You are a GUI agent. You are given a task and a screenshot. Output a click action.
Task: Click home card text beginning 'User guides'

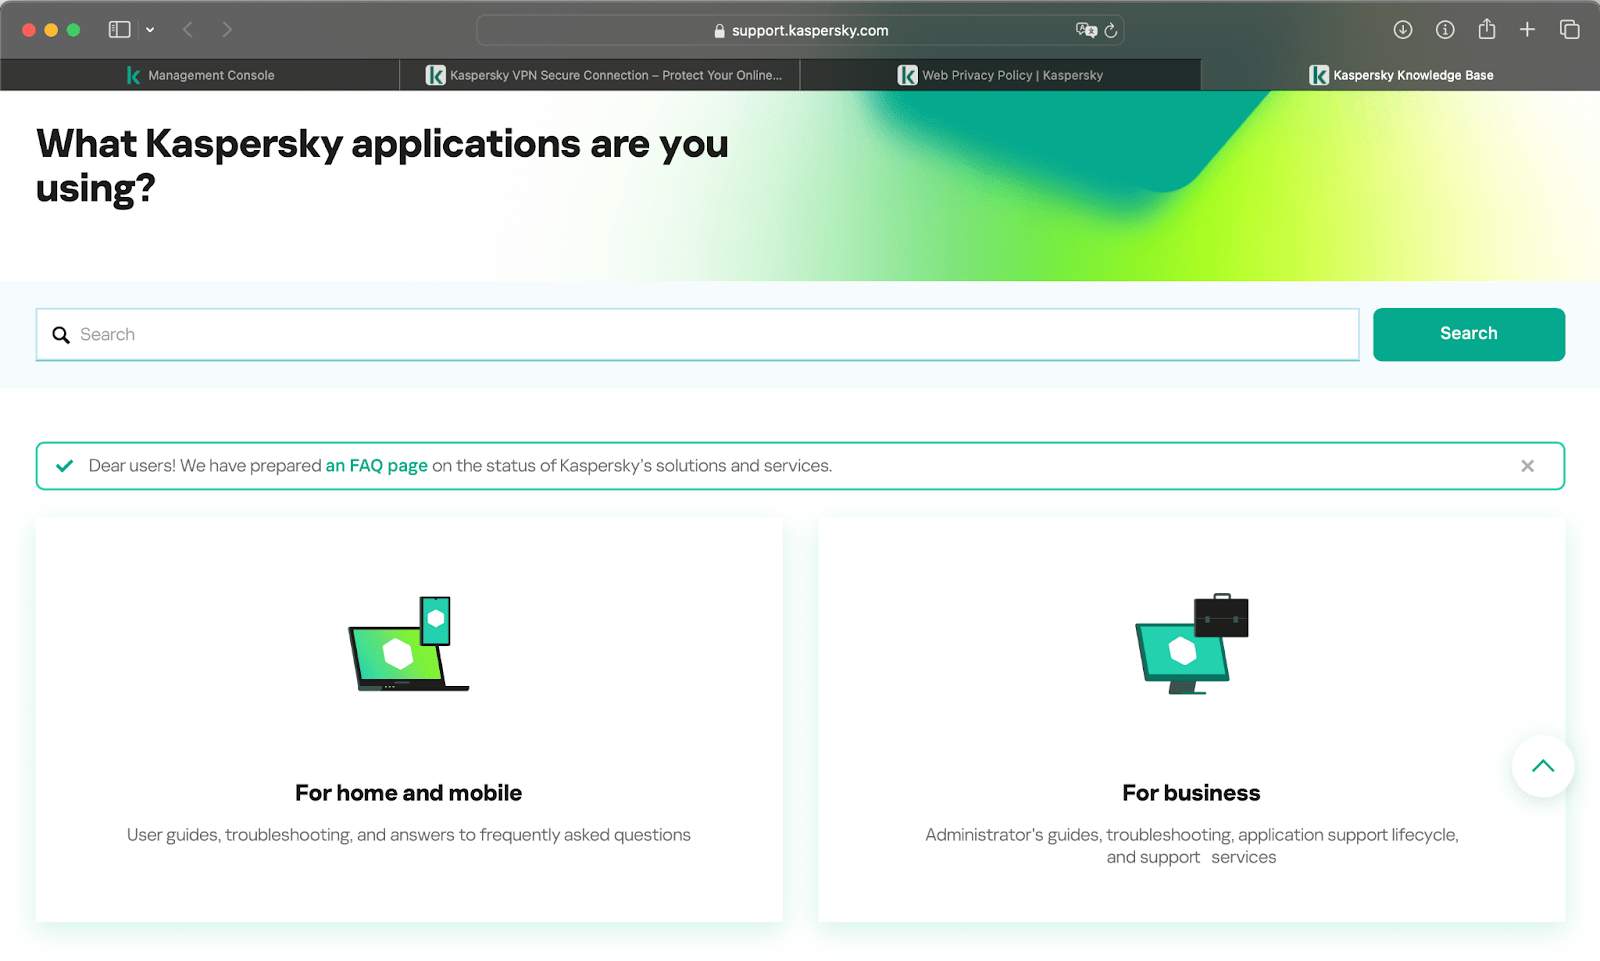[408, 835]
